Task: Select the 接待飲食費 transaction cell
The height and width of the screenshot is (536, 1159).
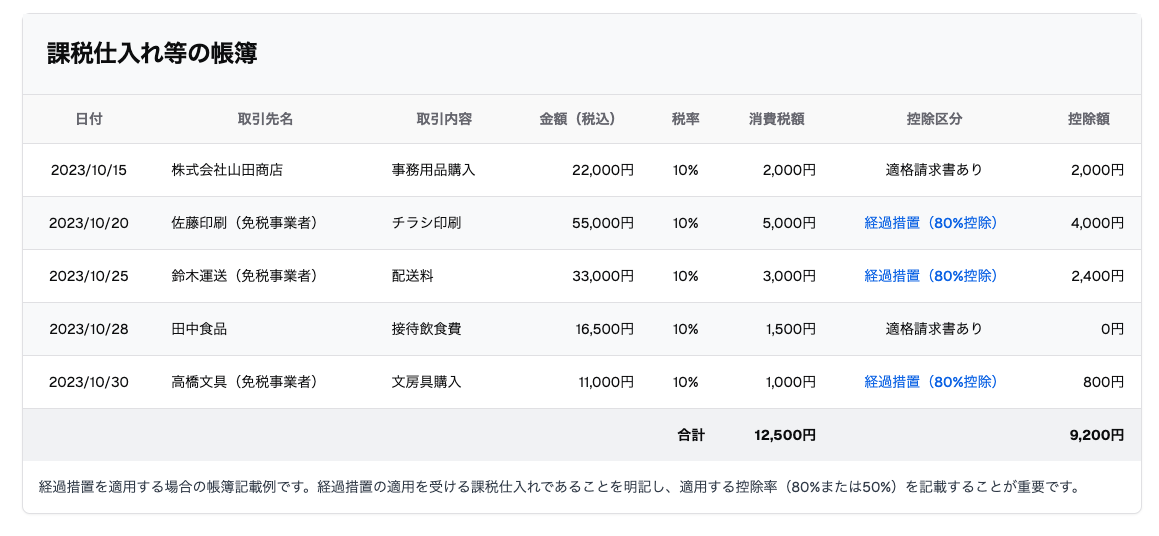Action: (x=426, y=329)
